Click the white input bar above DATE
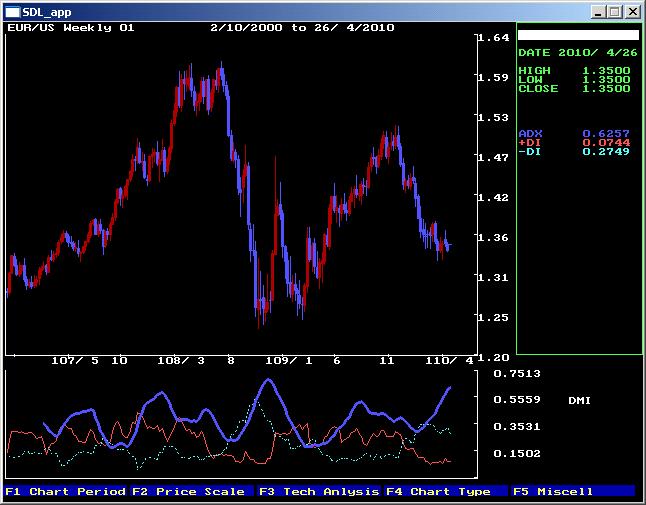The width and height of the screenshot is (646, 505). (x=578, y=35)
